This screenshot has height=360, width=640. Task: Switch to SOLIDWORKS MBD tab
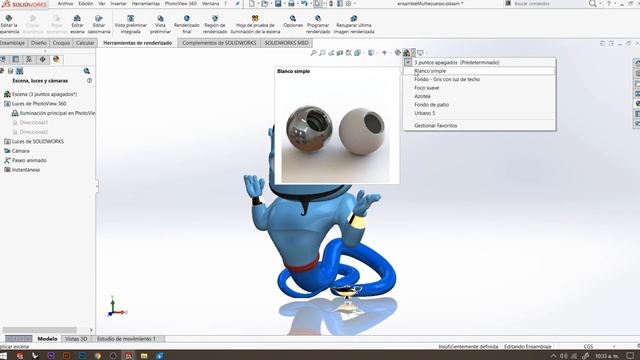point(287,43)
